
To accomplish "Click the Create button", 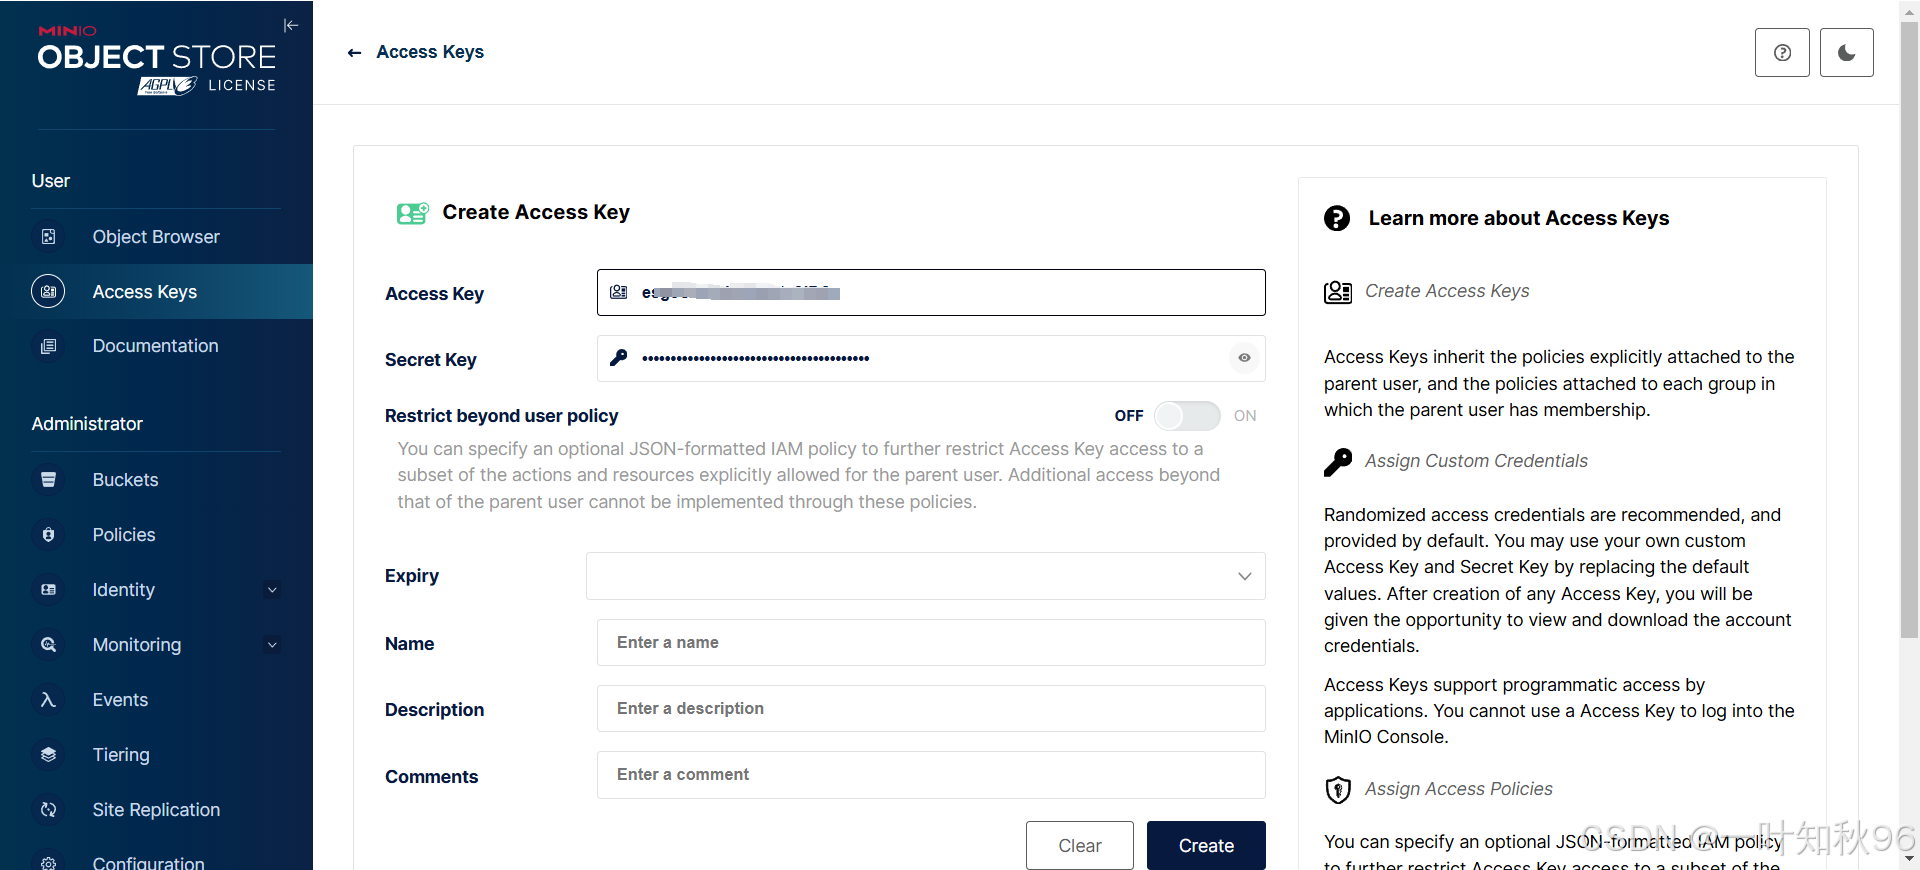I will pos(1206,846).
